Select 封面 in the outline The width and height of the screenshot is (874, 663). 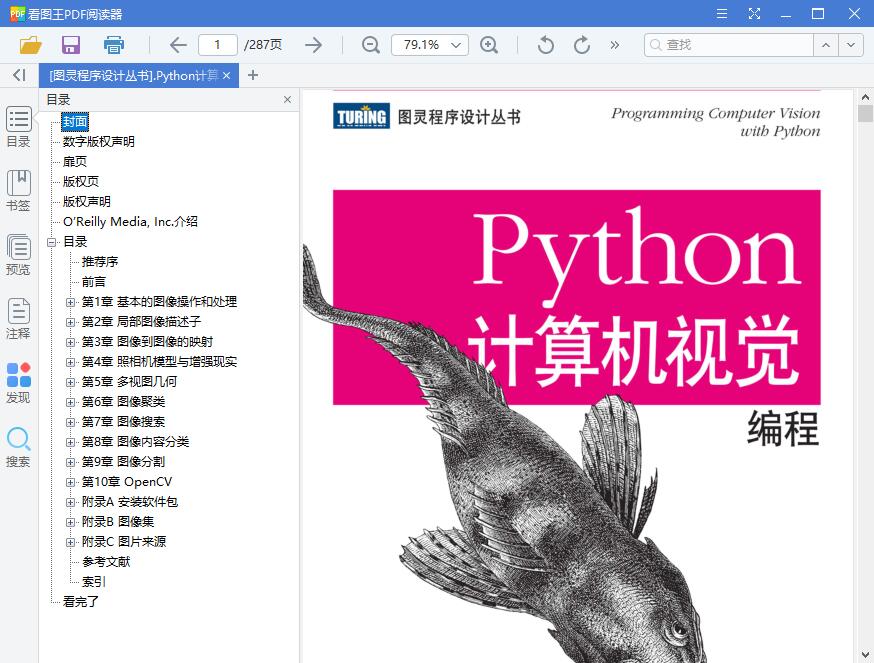click(75, 122)
